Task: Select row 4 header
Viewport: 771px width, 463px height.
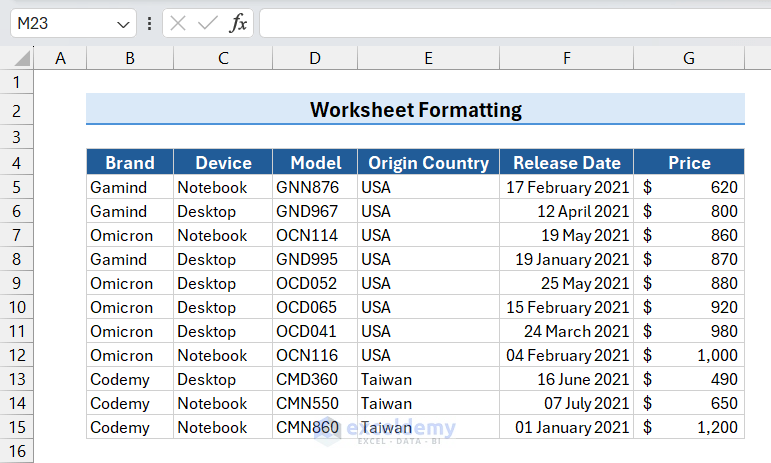Action: (17, 163)
